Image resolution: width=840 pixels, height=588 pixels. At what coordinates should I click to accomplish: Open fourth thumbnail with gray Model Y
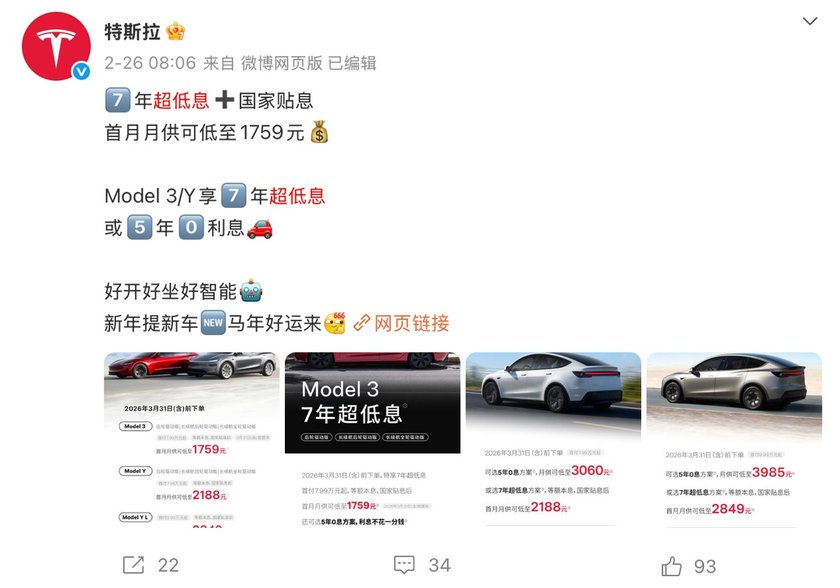734,440
